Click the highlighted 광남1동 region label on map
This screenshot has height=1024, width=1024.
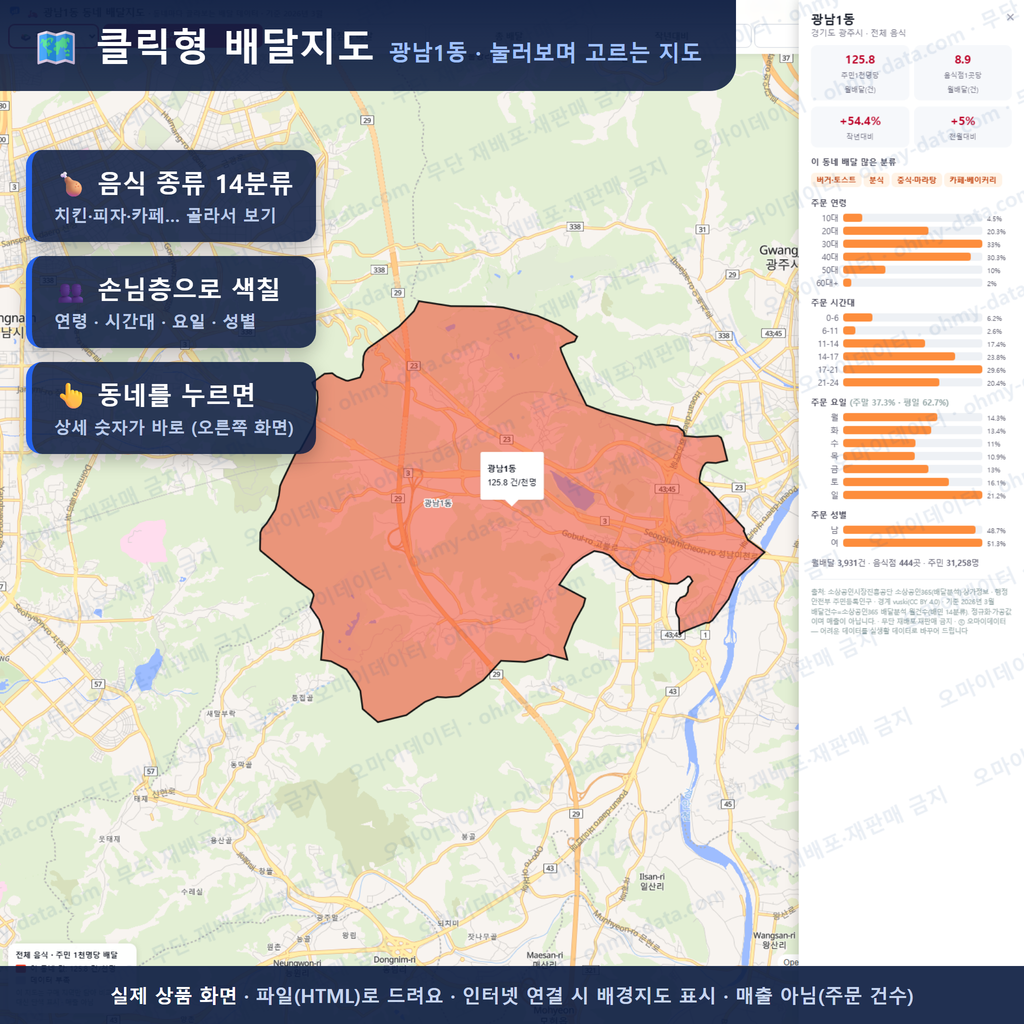point(438,502)
